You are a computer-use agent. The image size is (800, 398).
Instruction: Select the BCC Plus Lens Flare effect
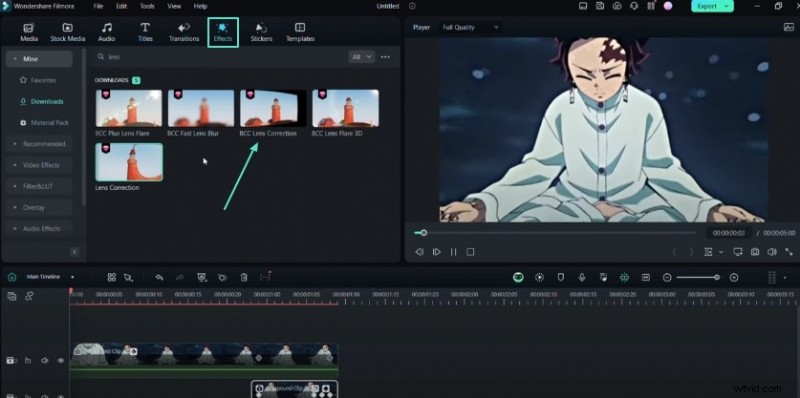129,108
